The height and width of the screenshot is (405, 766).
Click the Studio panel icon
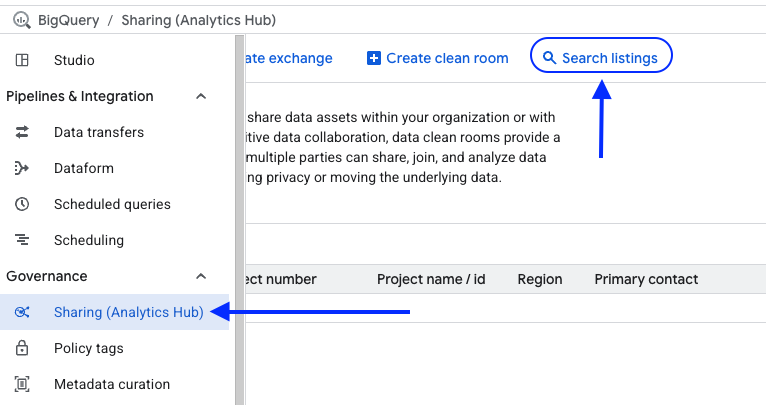[22, 60]
